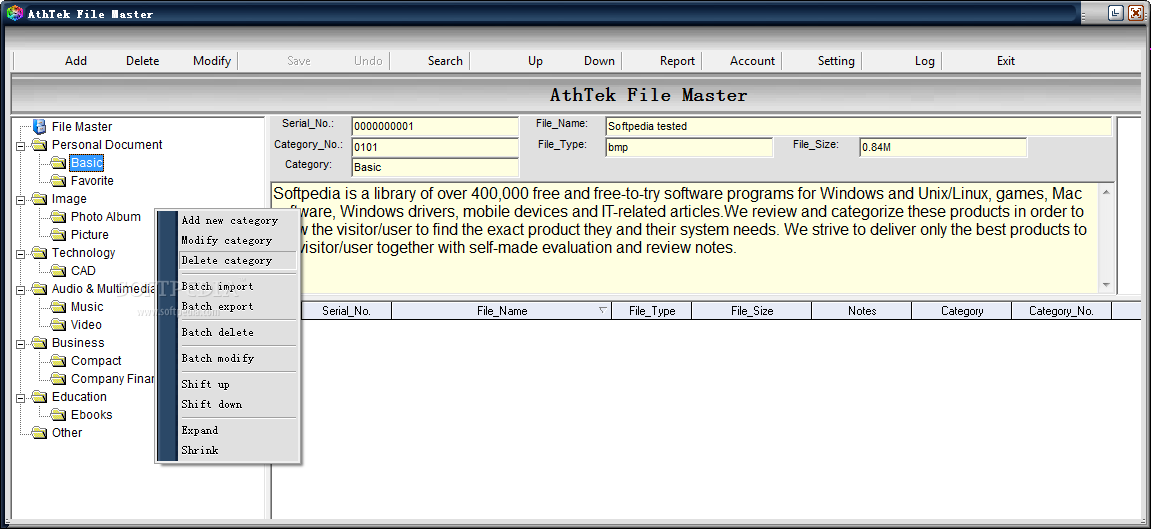Click the File_Type field showing bmp
The width and height of the screenshot is (1151, 529).
point(689,147)
